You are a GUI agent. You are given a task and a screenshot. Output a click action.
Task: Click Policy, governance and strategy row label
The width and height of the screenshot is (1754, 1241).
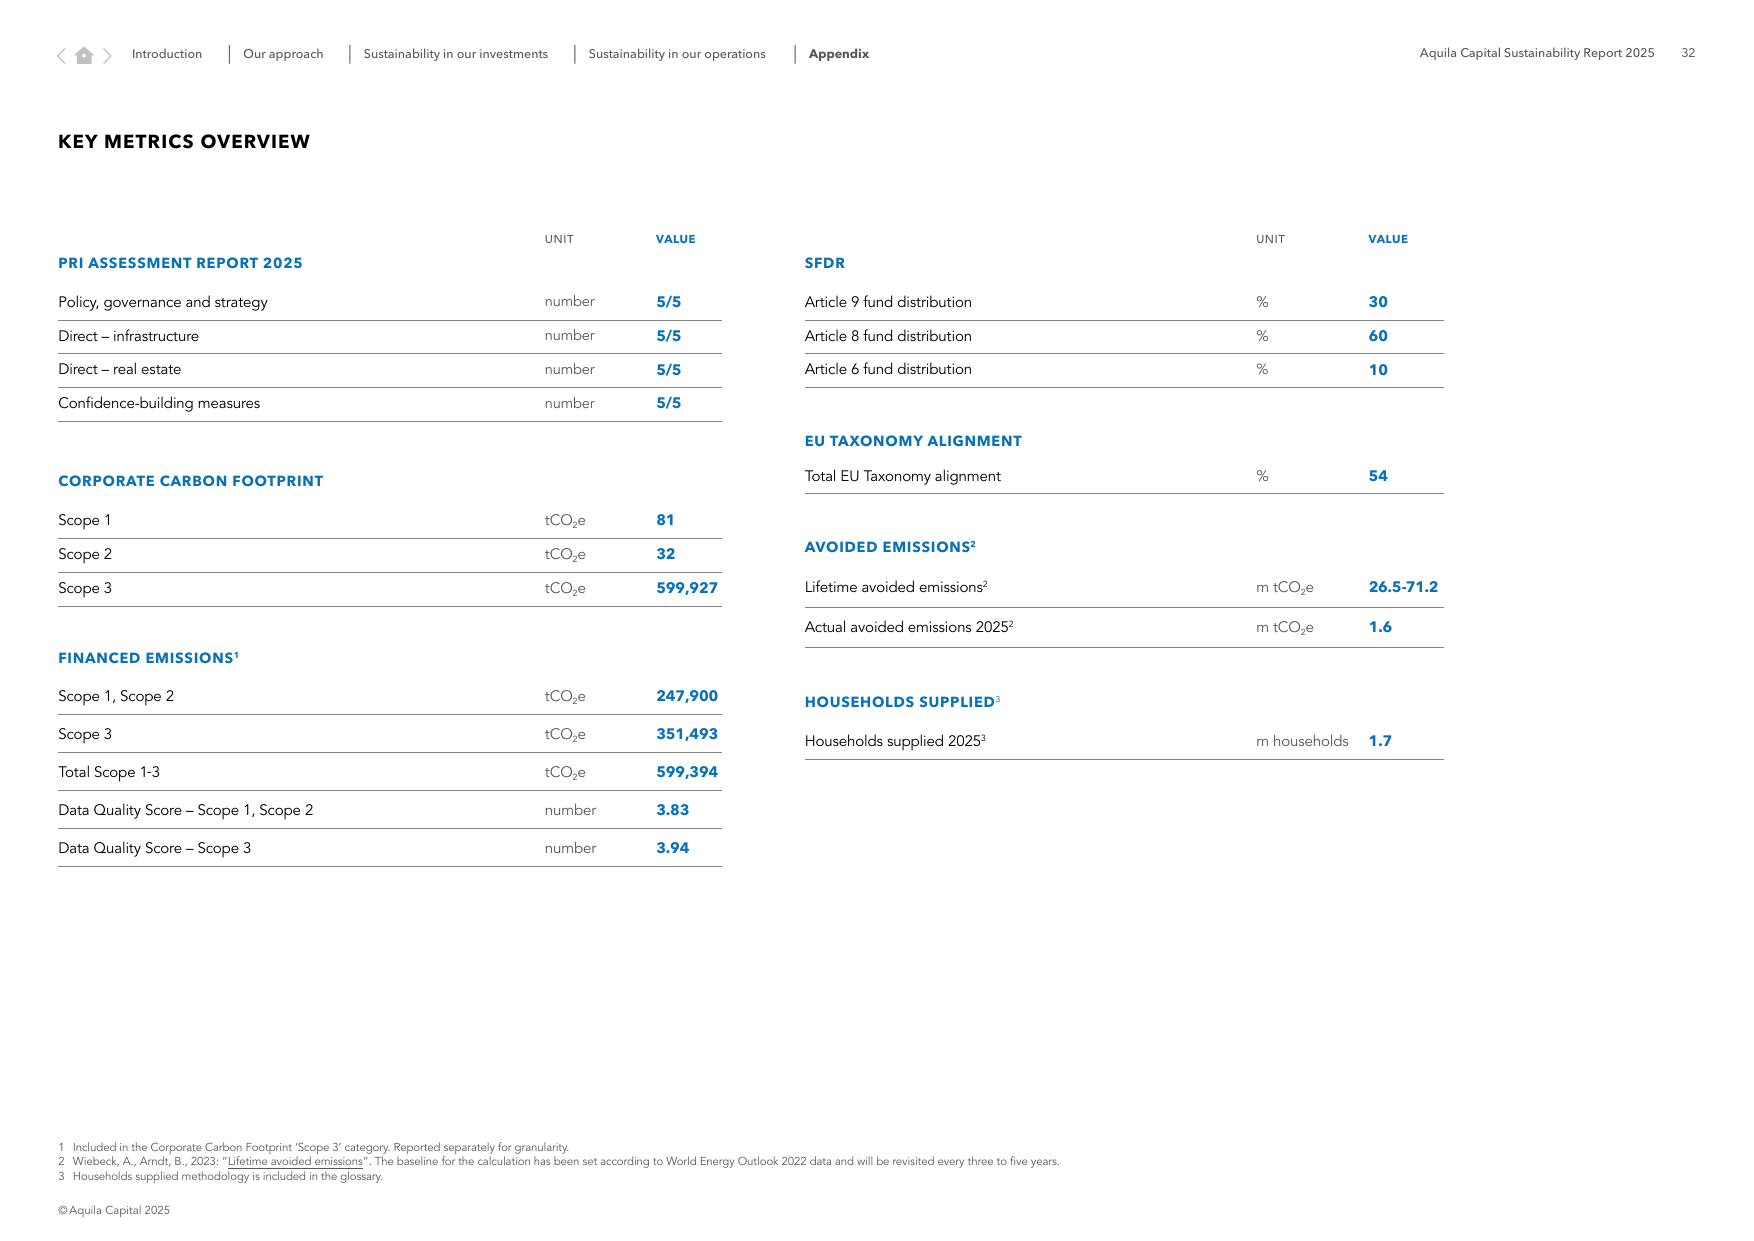(x=163, y=302)
